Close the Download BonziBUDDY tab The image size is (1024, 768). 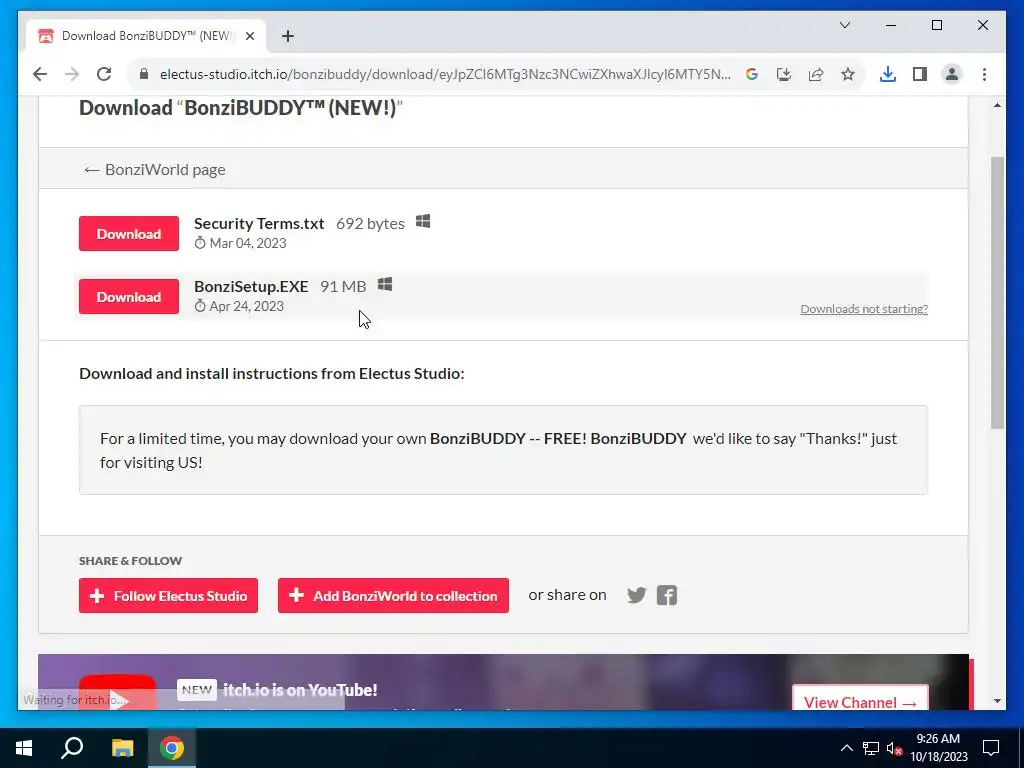(x=249, y=36)
